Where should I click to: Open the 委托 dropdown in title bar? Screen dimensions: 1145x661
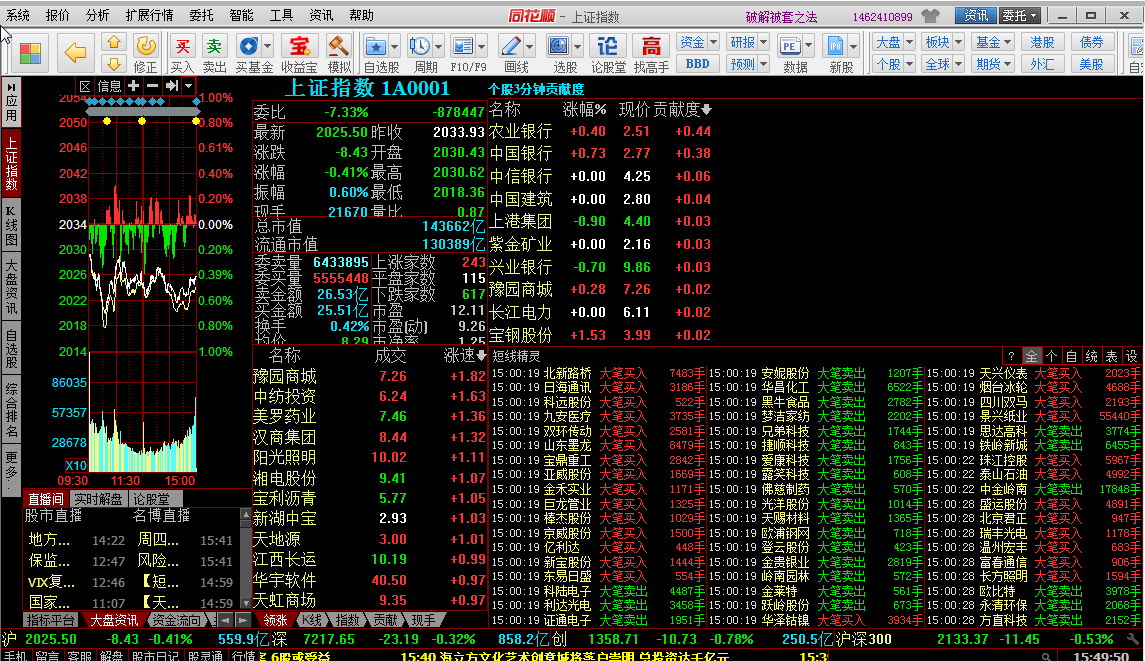1020,16
